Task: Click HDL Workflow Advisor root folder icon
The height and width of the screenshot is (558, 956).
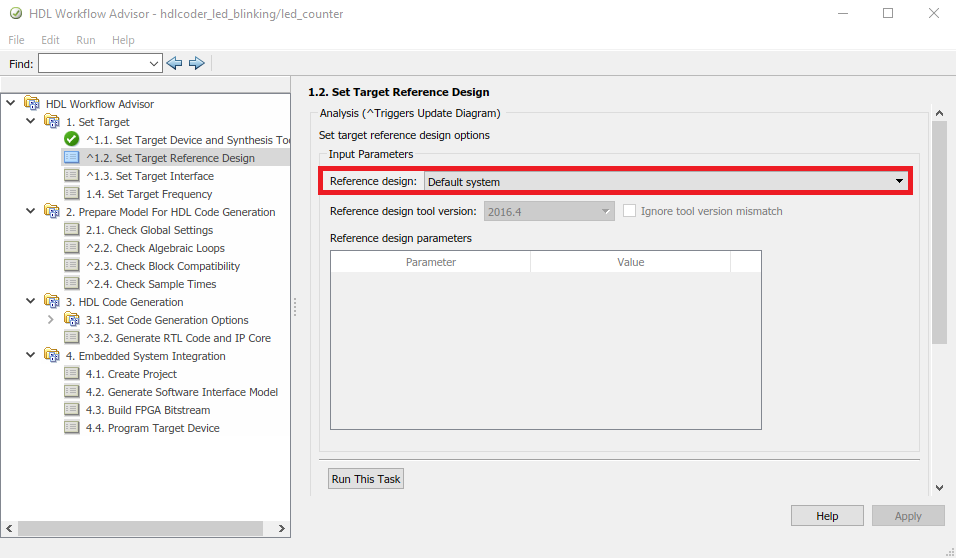Action: point(32,104)
